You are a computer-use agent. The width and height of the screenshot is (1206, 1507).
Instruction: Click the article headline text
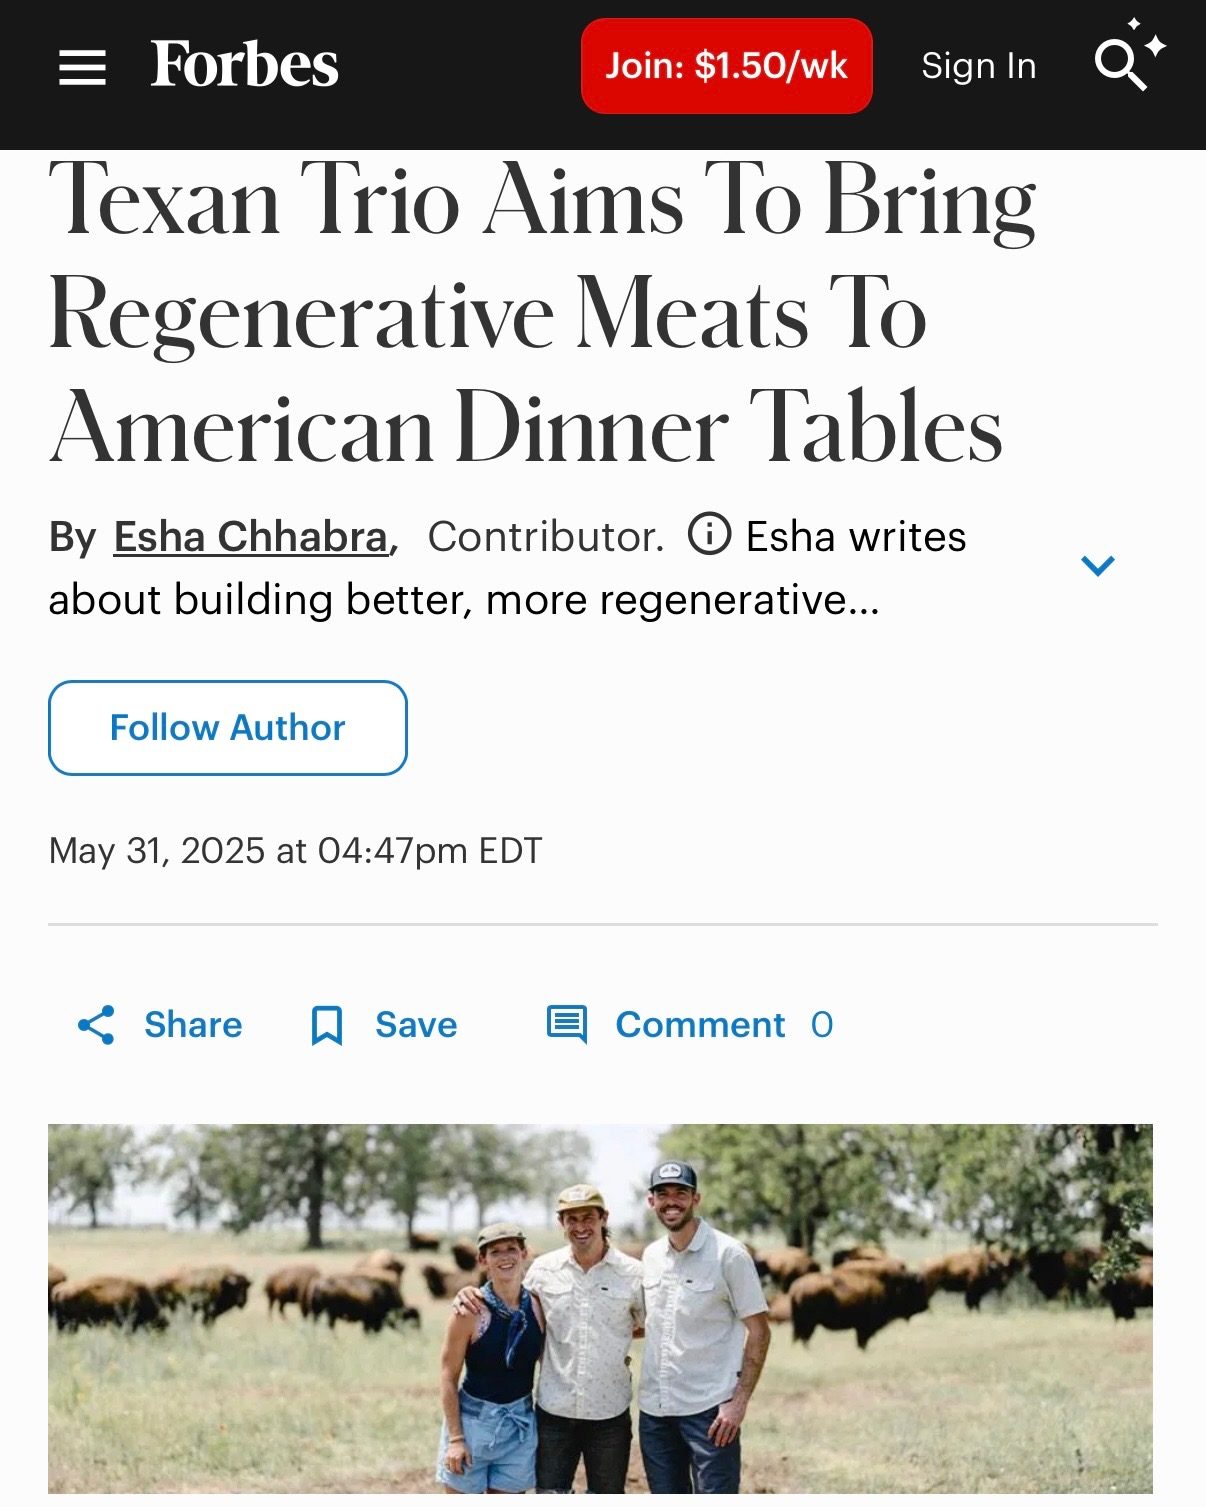(x=542, y=313)
